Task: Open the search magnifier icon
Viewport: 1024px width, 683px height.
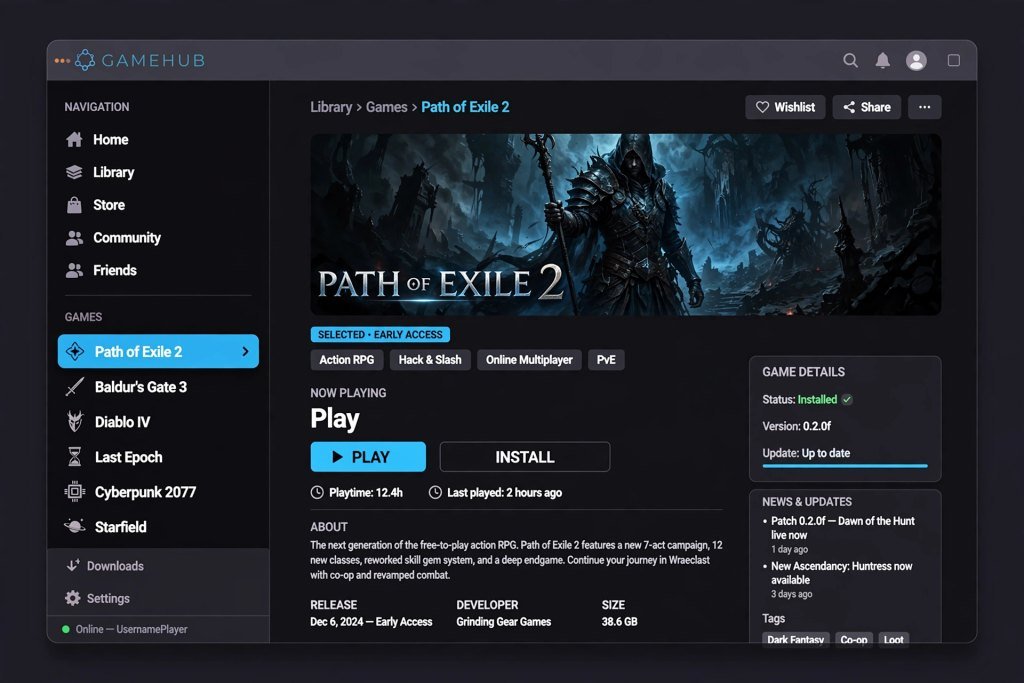Action: 850,61
